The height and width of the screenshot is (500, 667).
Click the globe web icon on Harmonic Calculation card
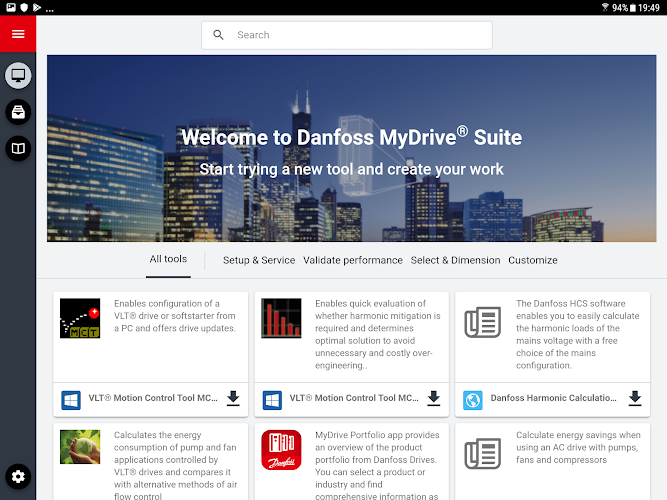(x=473, y=400)
